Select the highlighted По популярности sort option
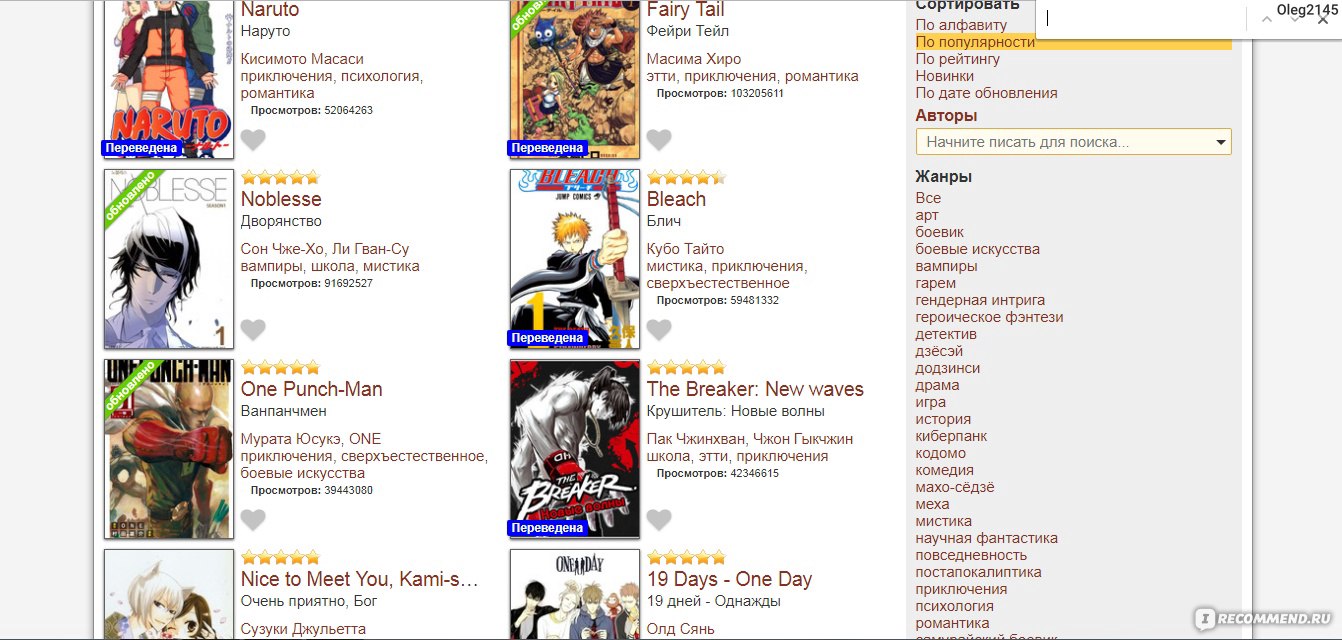Screen dimensions: 1342x640 [975, 42]
